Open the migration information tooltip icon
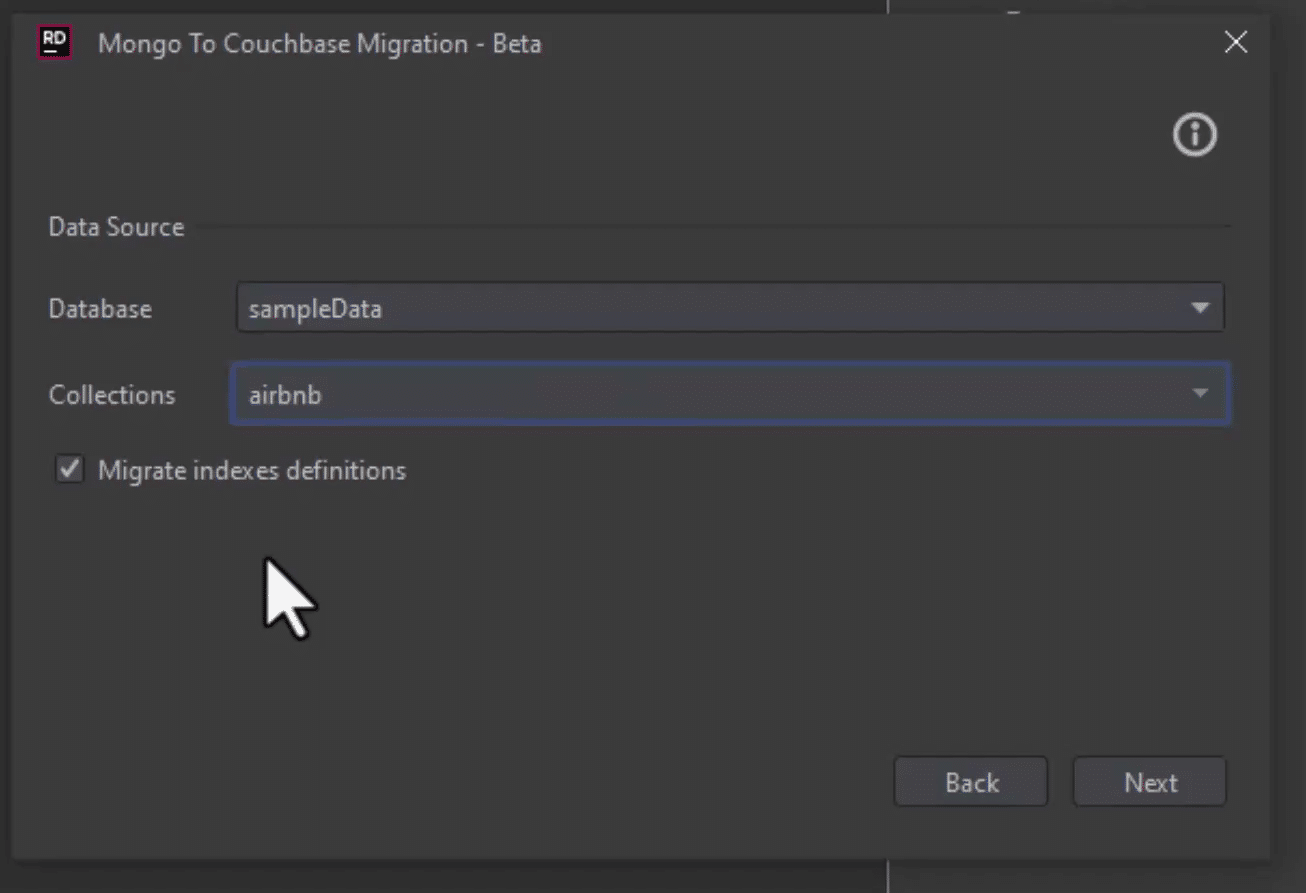The image size is (1306, 893). (1193, 135)
